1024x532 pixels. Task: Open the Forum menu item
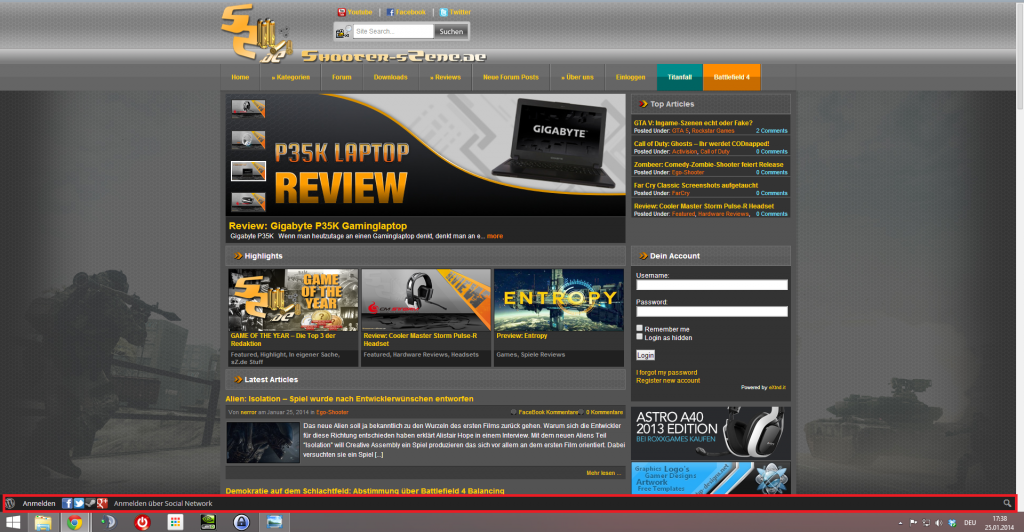coord(342,77)
